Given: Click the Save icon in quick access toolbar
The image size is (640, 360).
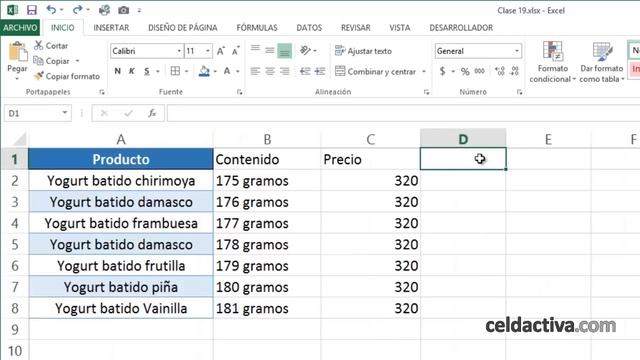Looking at the screenshot, I should (31, 10).
